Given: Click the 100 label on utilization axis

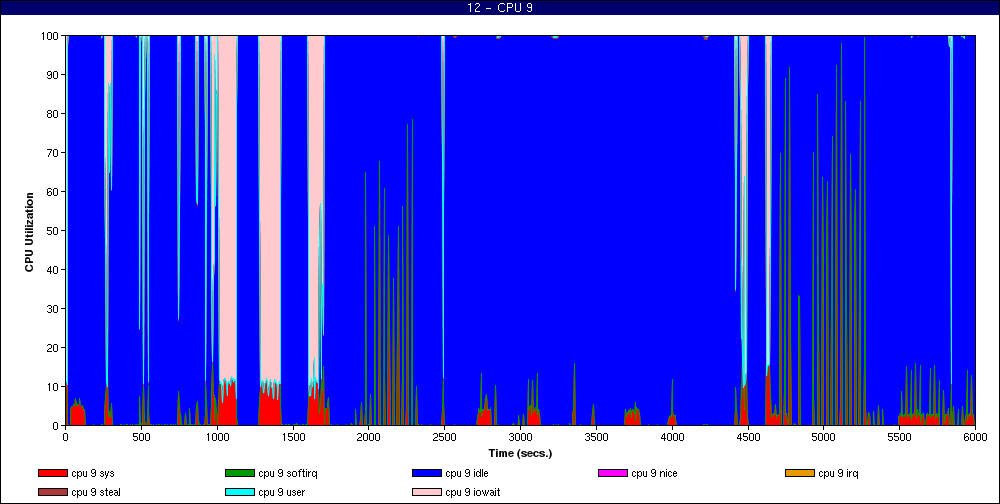Looking at the screenshot, I should [50, 36].
